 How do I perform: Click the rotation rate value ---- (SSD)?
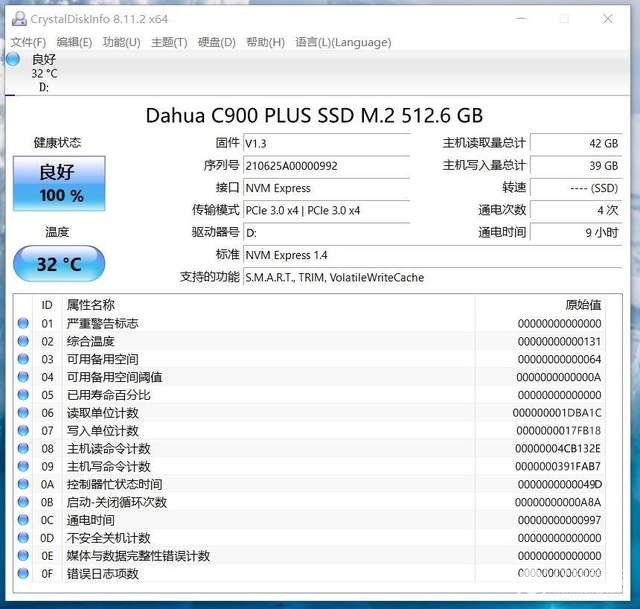576,188
